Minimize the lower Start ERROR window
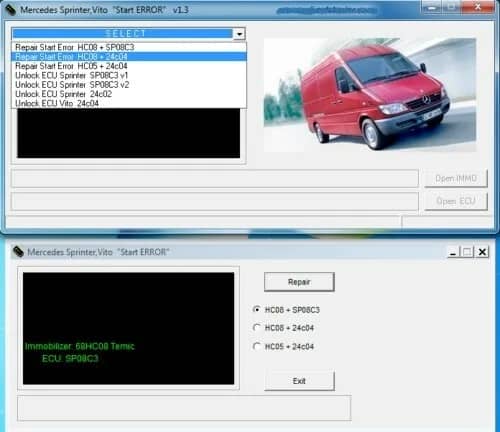Image resolution: width=500 pixels, height=432 pixels. click(453, 252)
